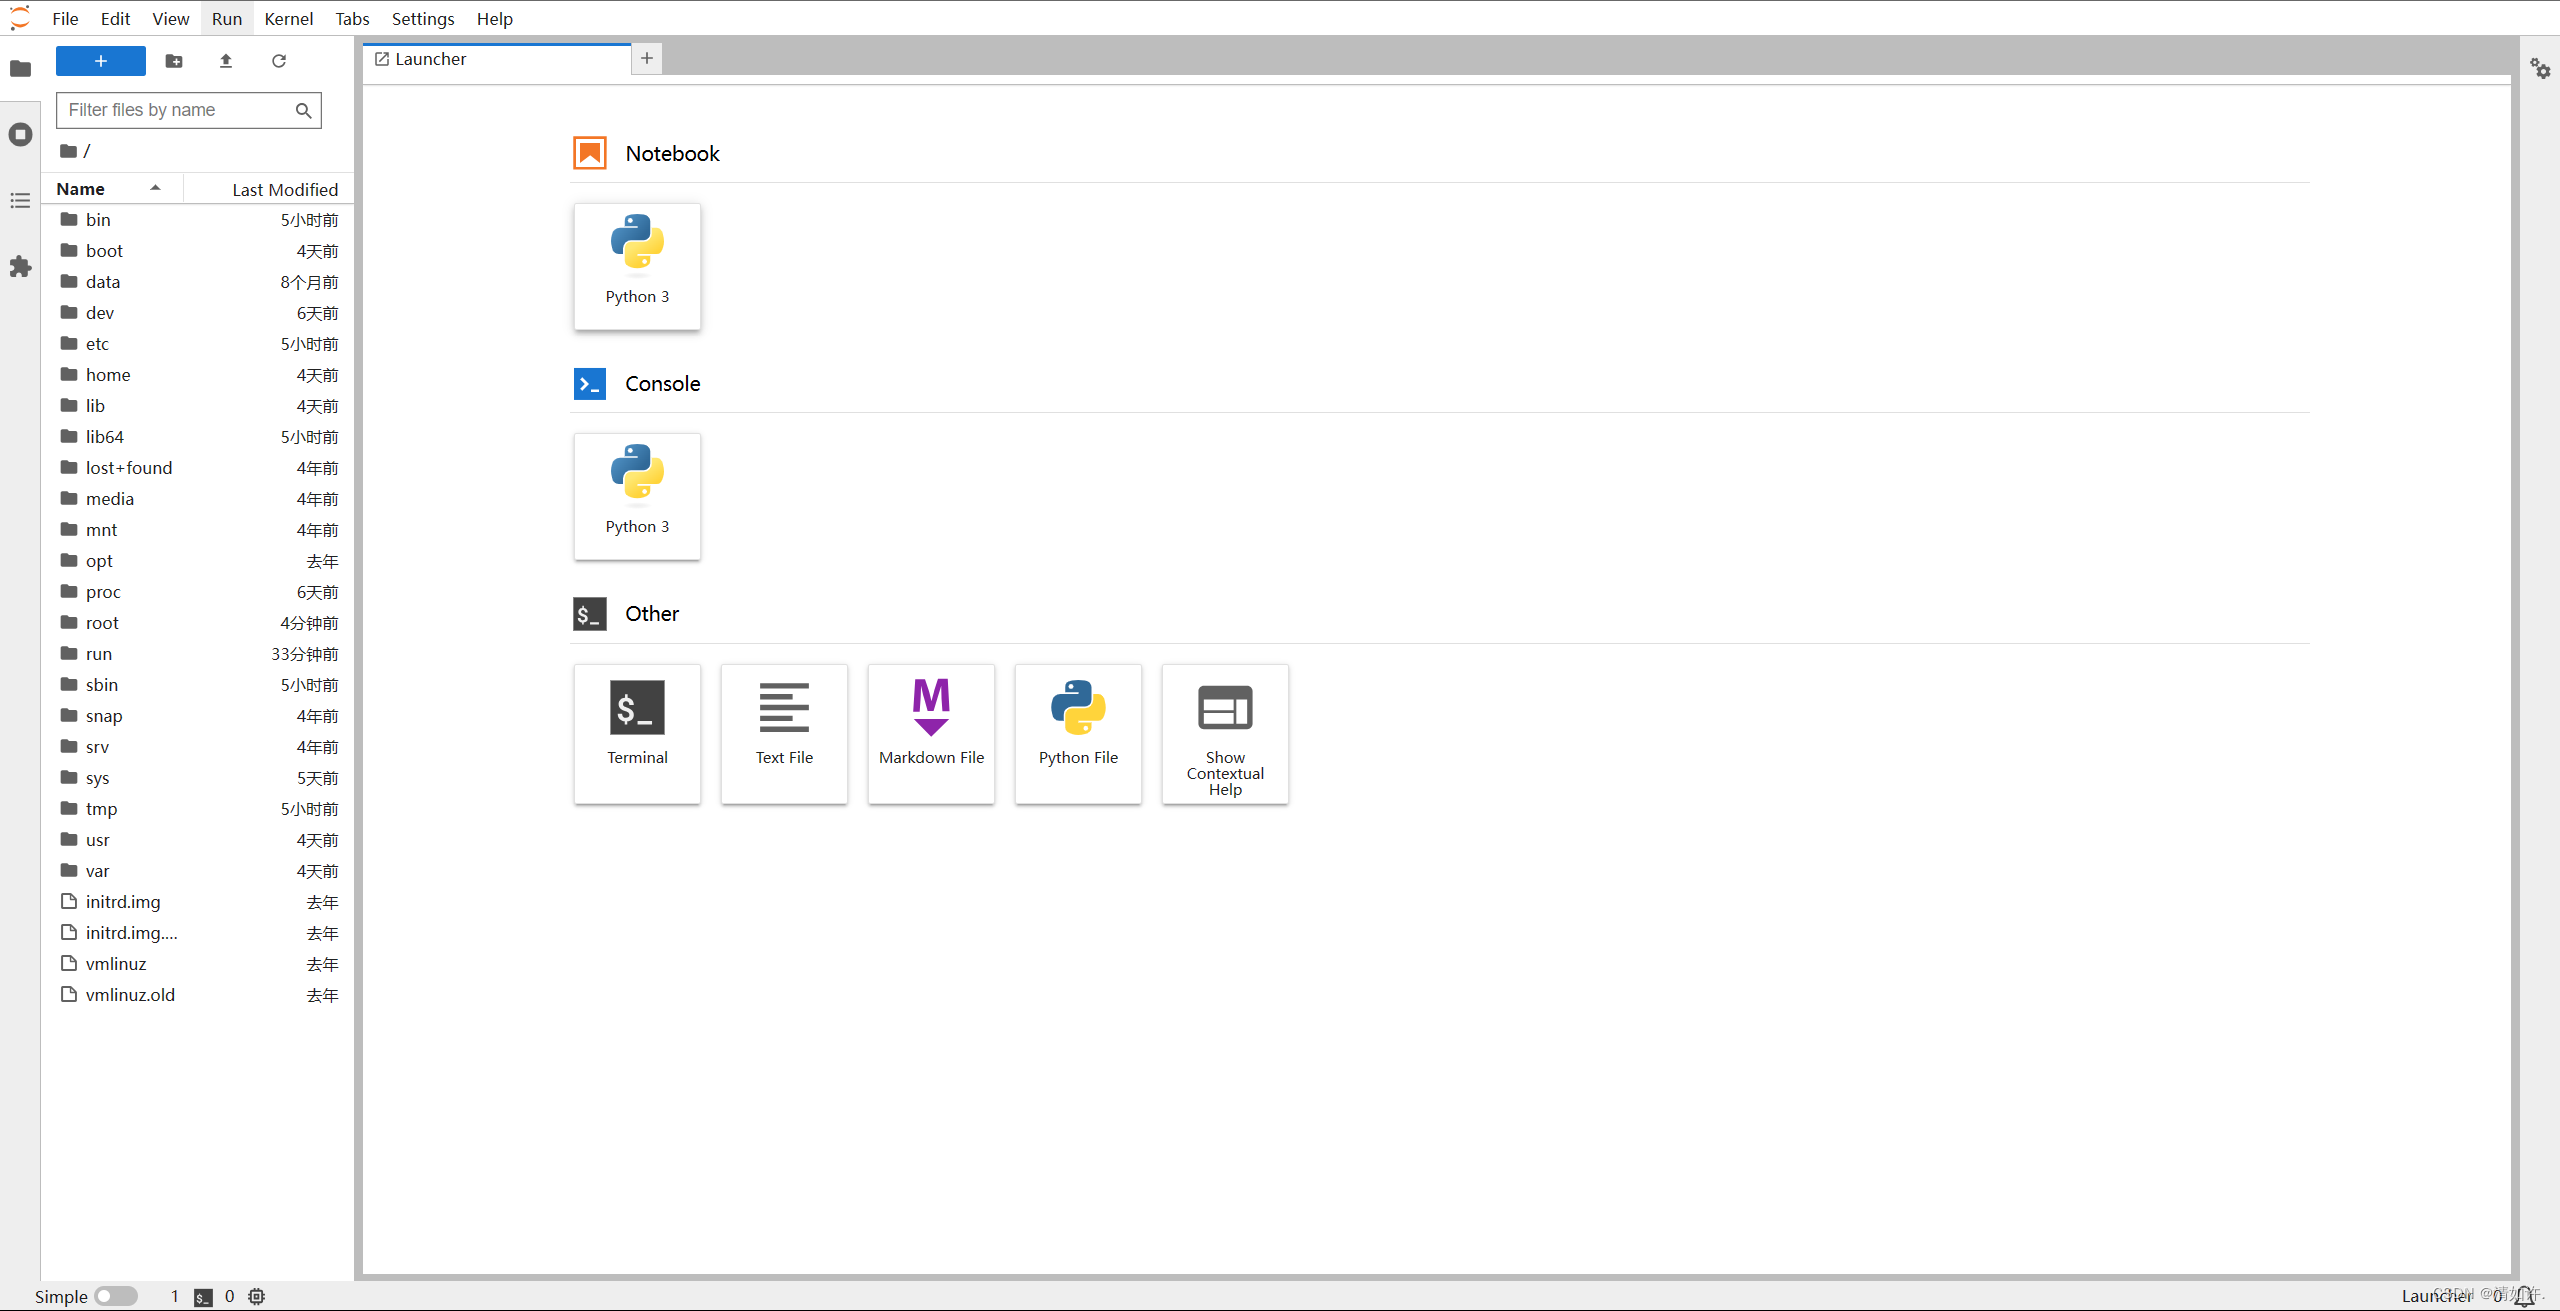Create a new Markdown File
The image size is (2560, 1311).
point(931,733)
